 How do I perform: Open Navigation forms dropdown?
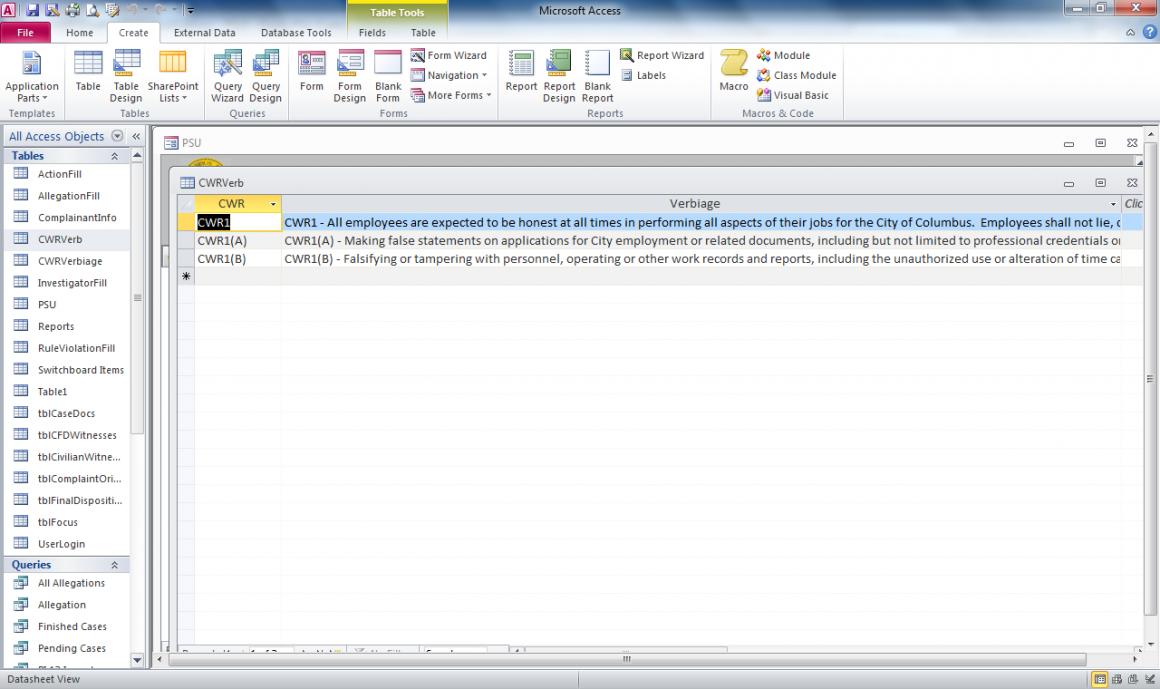(x=449, y=75)
